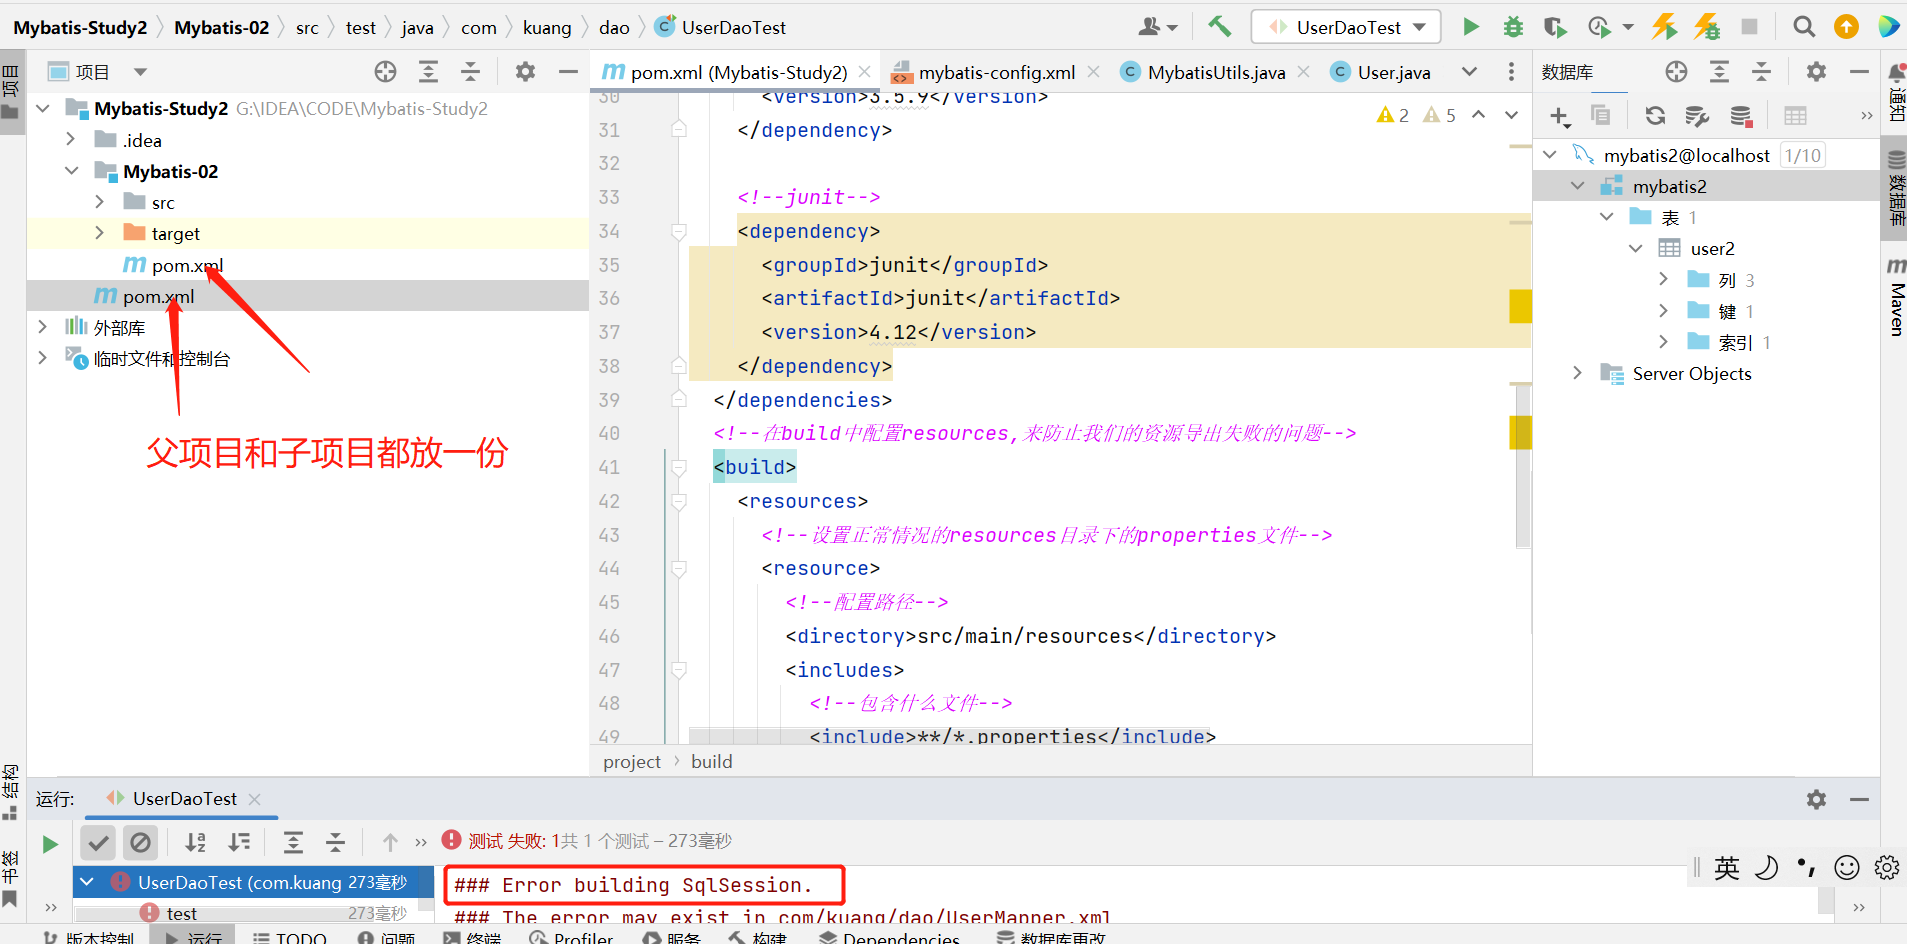This screenshot has width=1907, height=944.
Task: Start debugging with the bug icon
Action: click(1512, 27)
